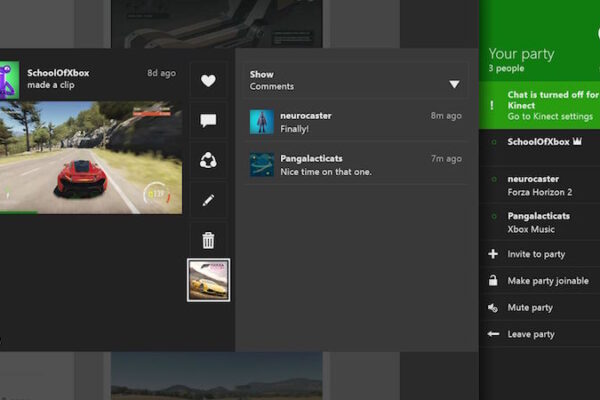Click the '8m ago' comment timestamp
Viewport: 600px width, 400px height.
(446, 116)
